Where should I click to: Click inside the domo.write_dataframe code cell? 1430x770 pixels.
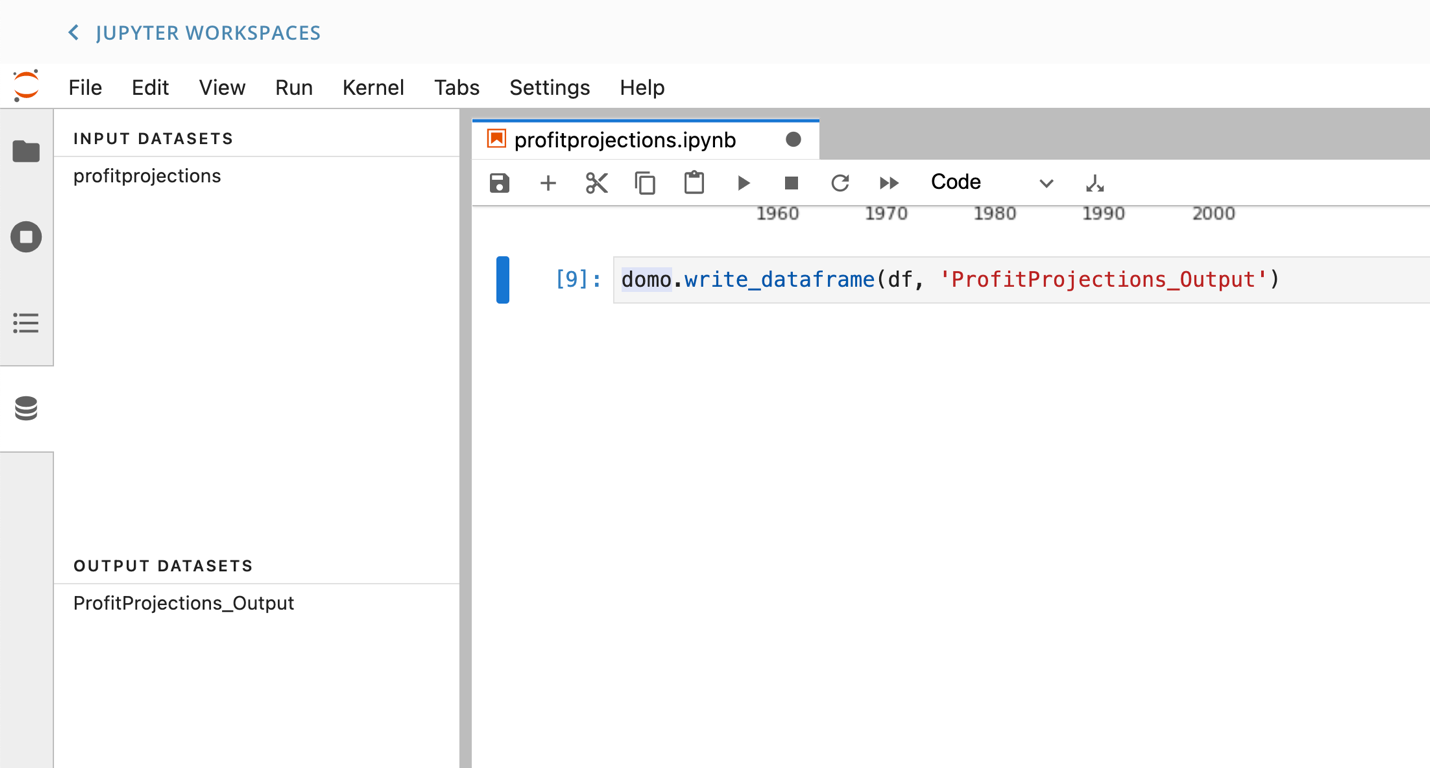1020,280
